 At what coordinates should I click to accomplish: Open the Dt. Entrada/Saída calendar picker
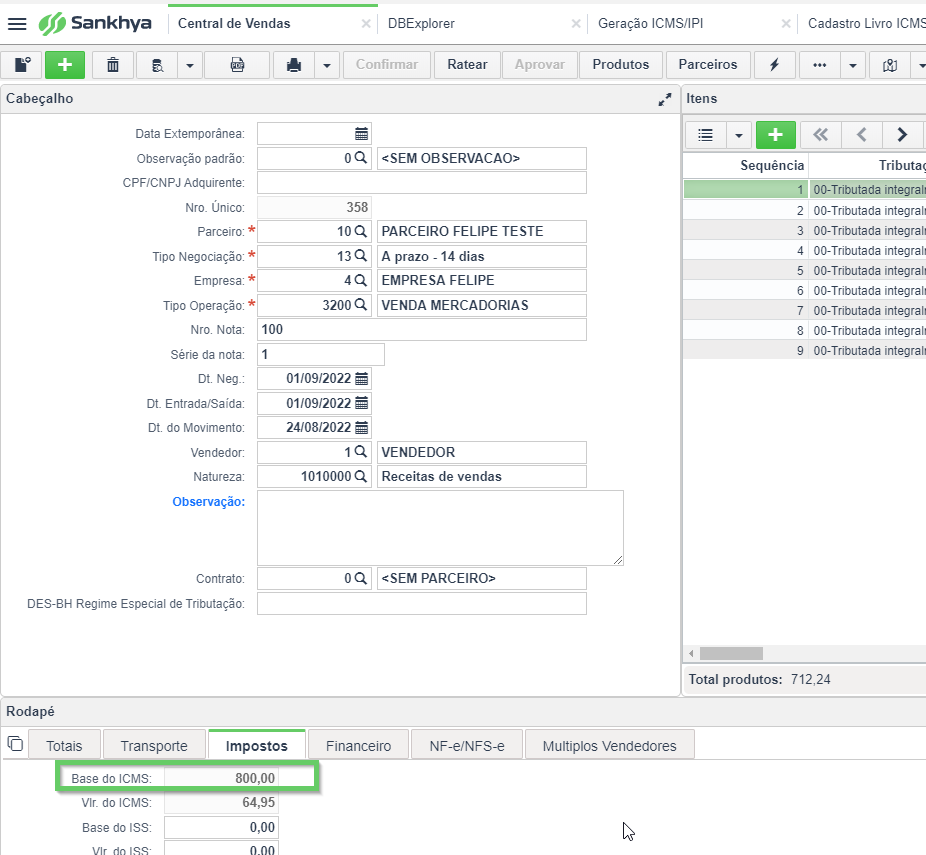361,403
